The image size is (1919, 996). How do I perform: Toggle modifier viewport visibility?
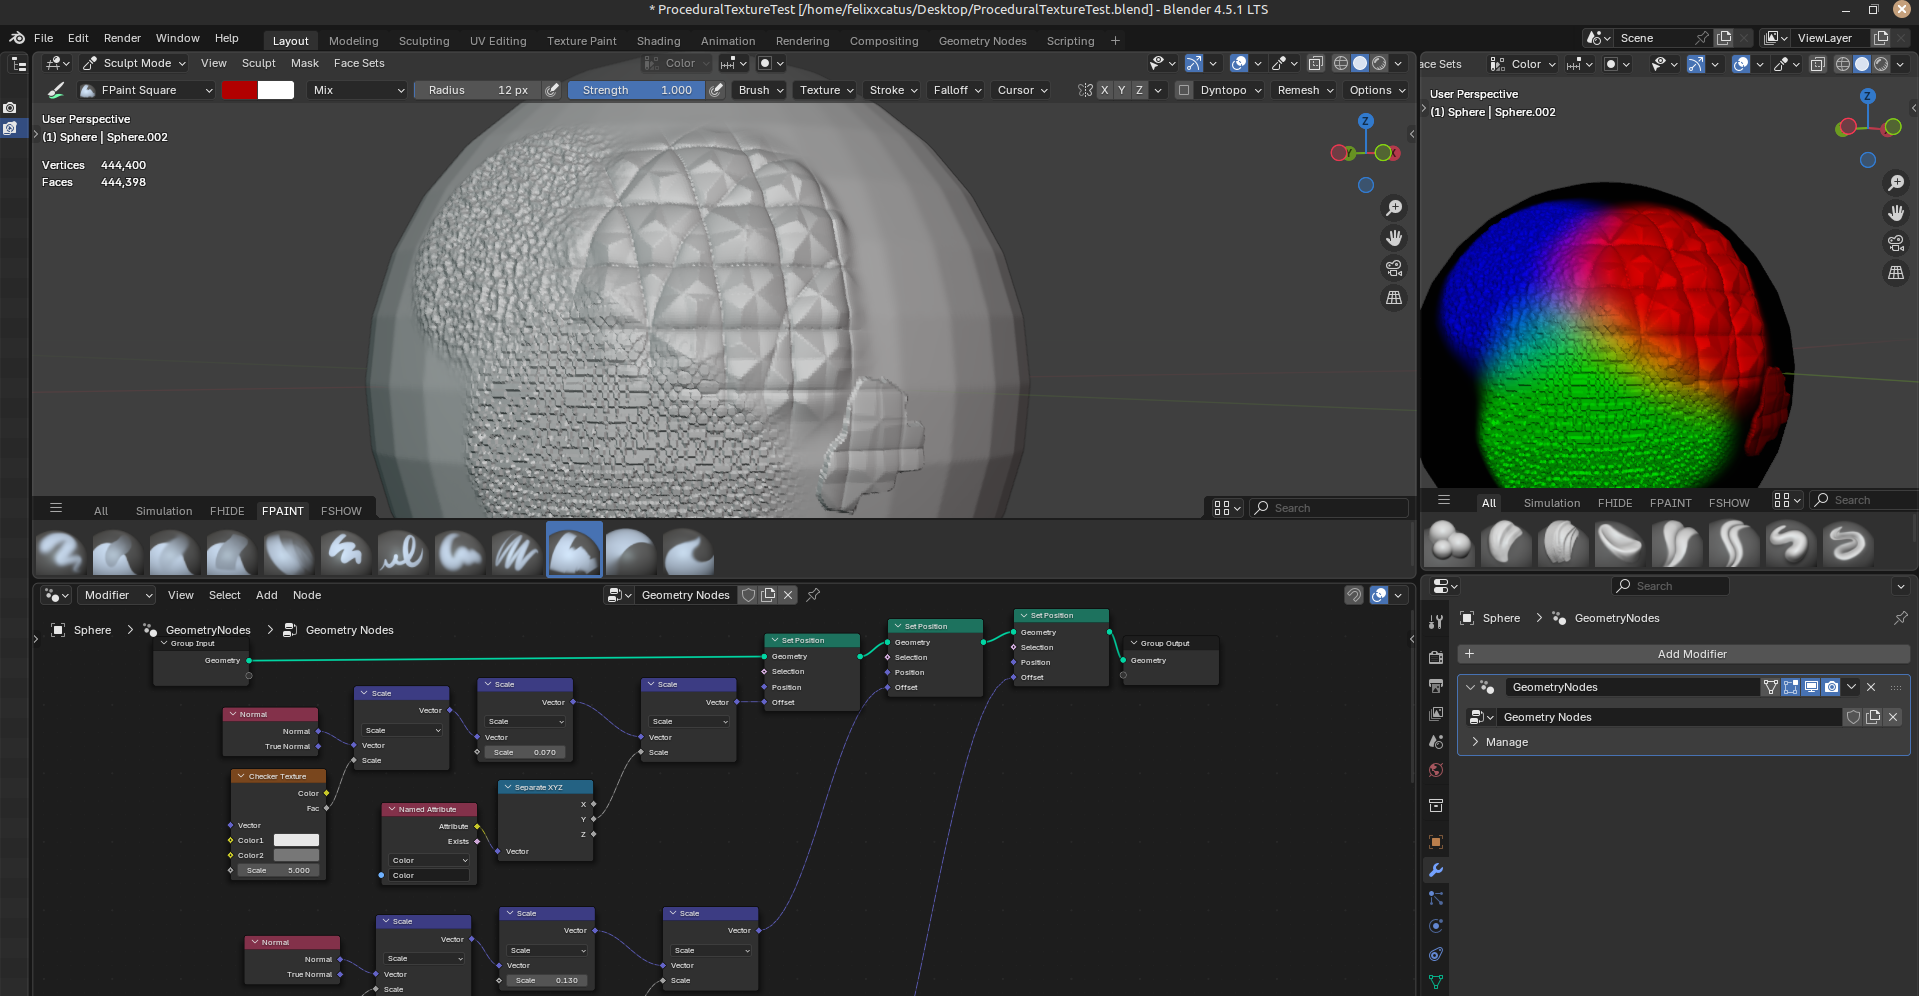click(x=1811, y=687)
